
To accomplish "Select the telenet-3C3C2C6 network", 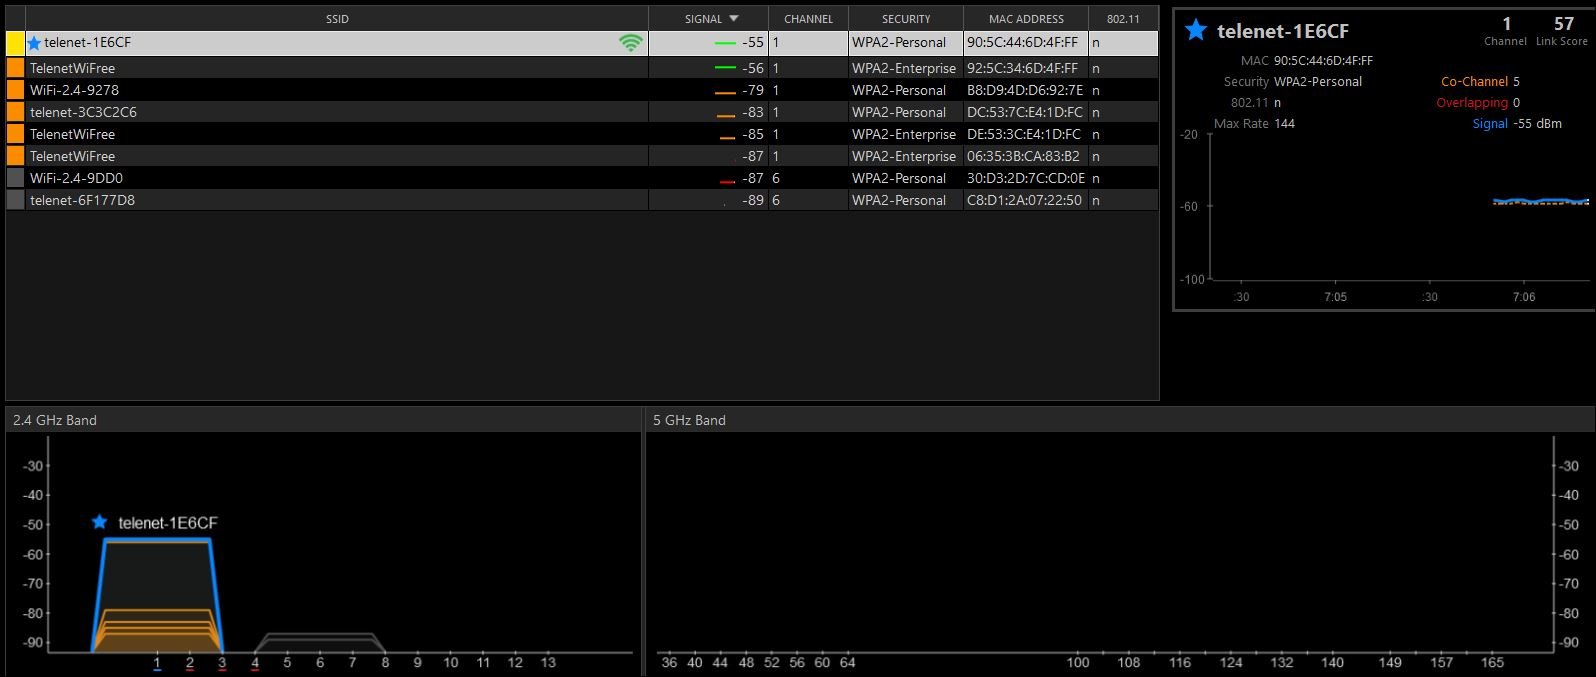I will (x=582, y=112).
